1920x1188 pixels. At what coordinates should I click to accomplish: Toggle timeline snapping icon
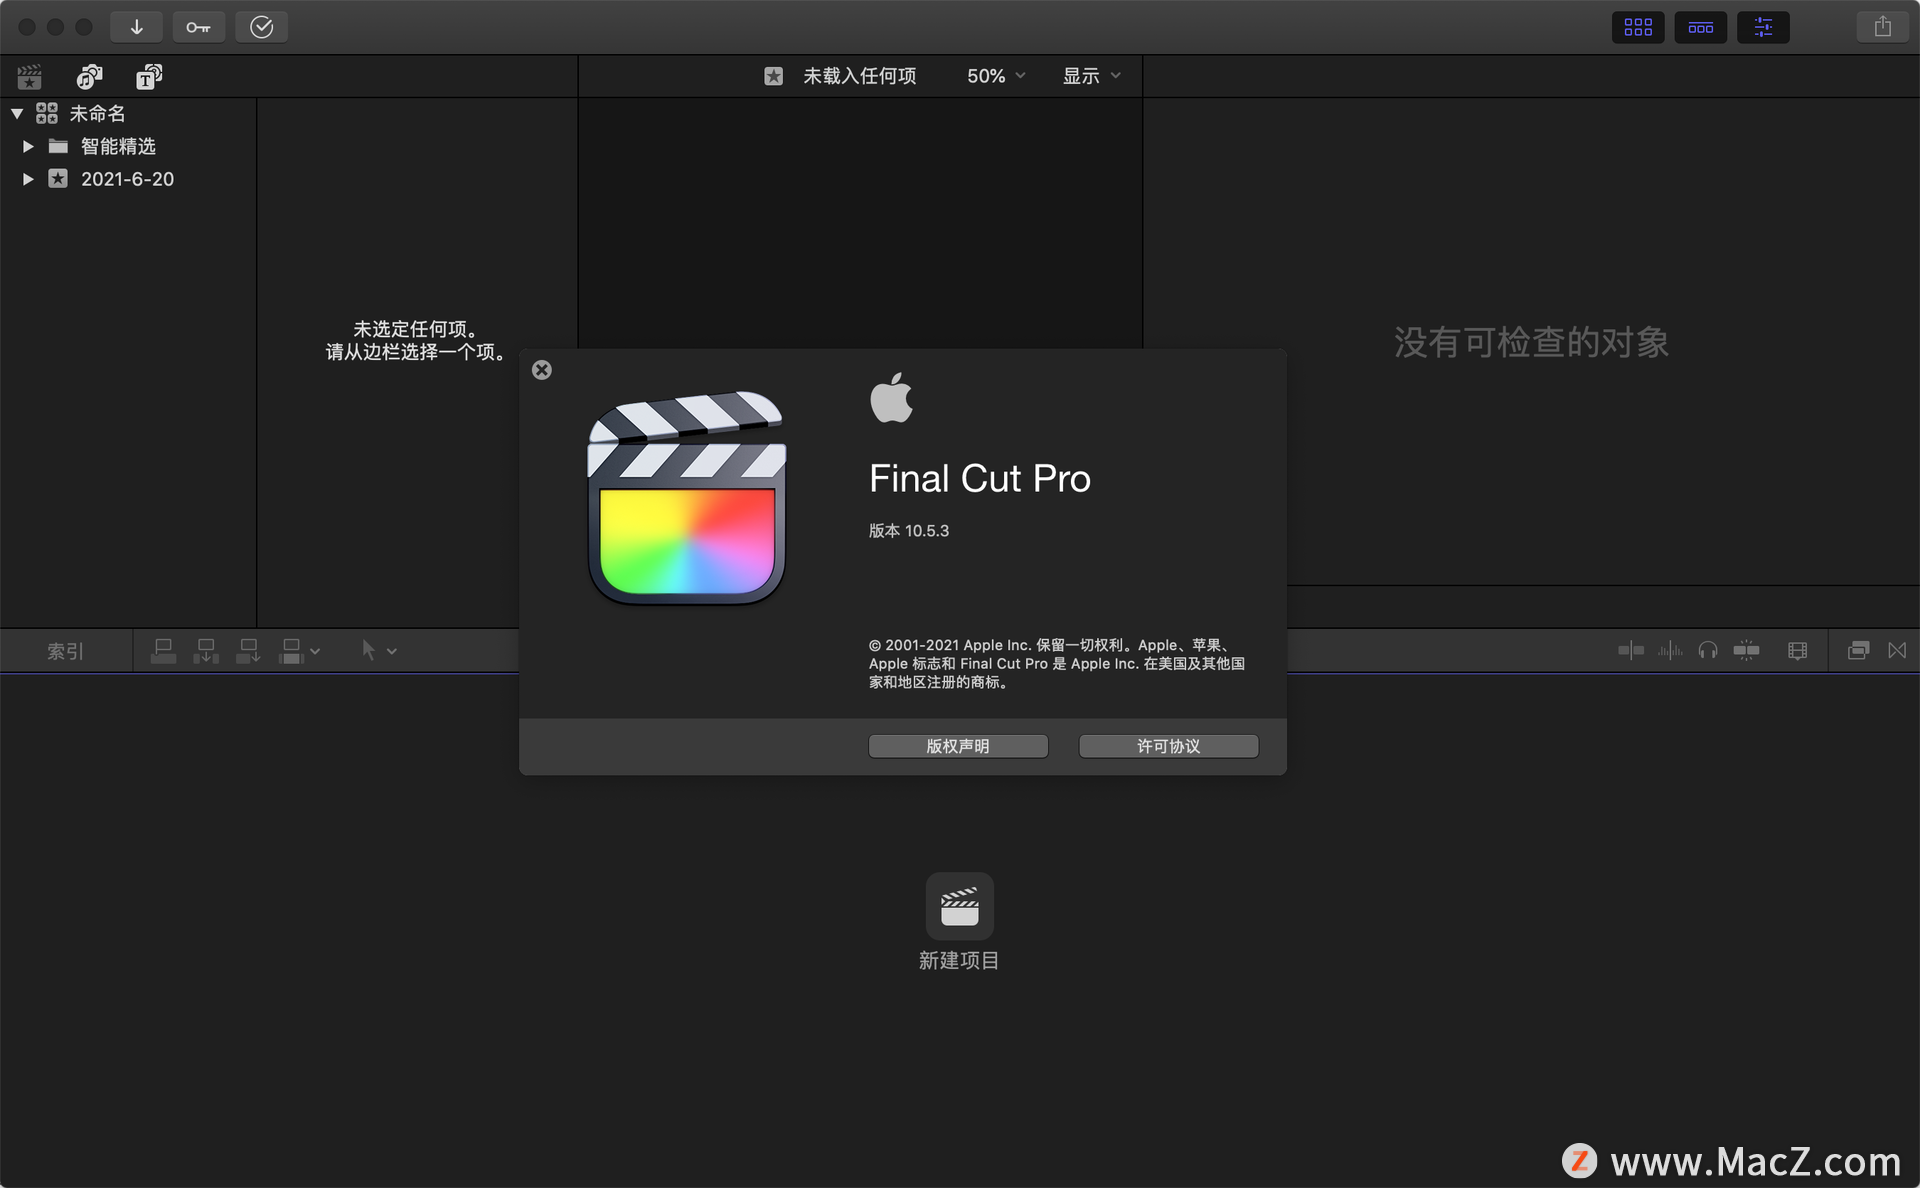click(x=1747, y=651)
